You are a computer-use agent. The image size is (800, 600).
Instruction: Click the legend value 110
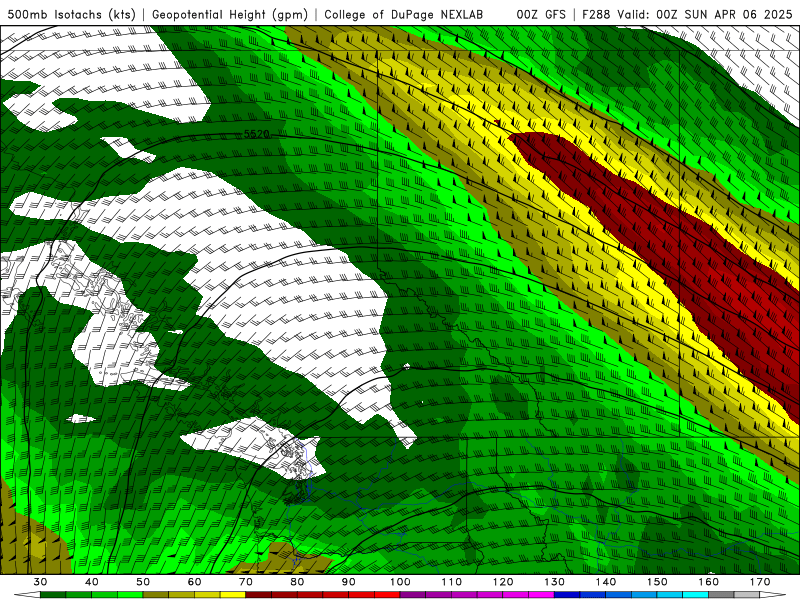coord(452,582)
